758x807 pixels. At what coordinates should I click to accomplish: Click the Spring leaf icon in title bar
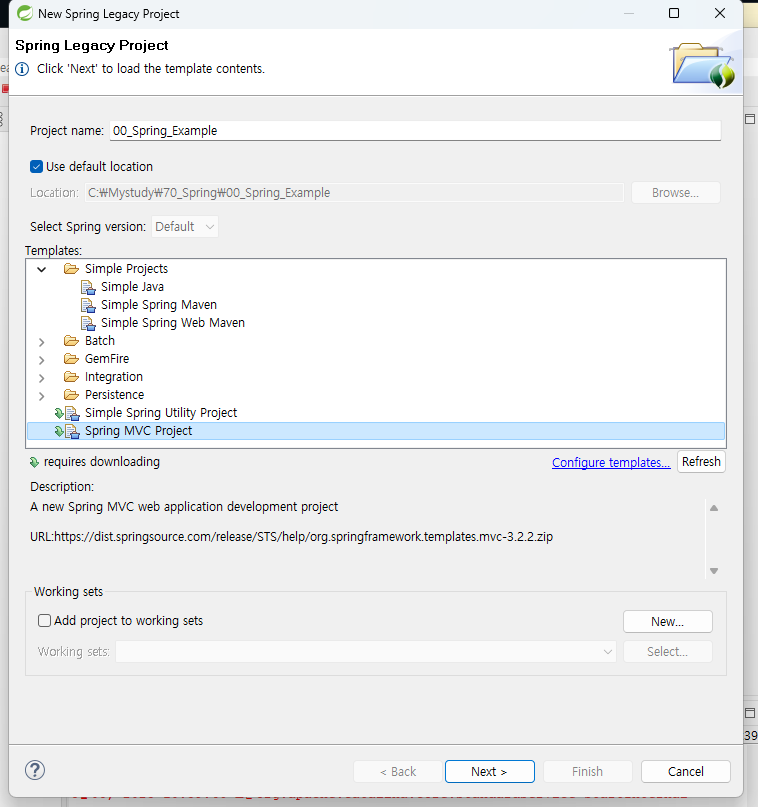24,13
